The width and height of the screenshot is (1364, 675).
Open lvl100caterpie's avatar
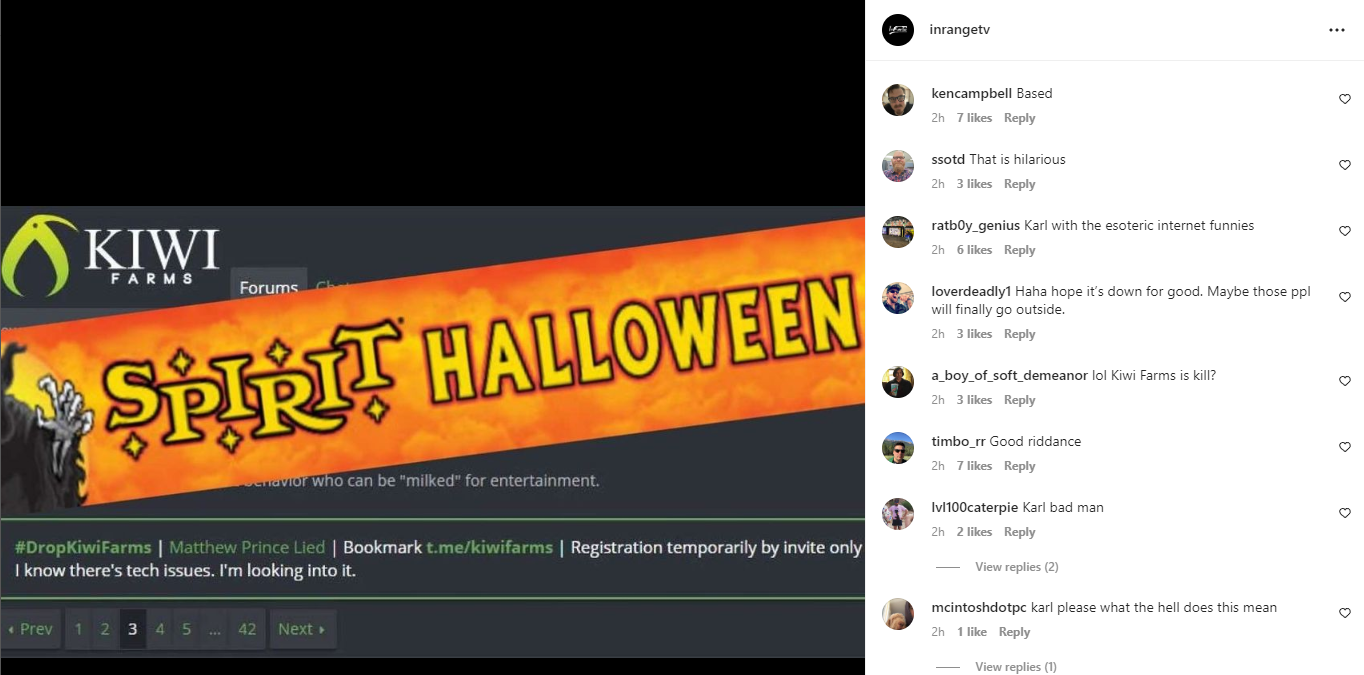[898, 514]
